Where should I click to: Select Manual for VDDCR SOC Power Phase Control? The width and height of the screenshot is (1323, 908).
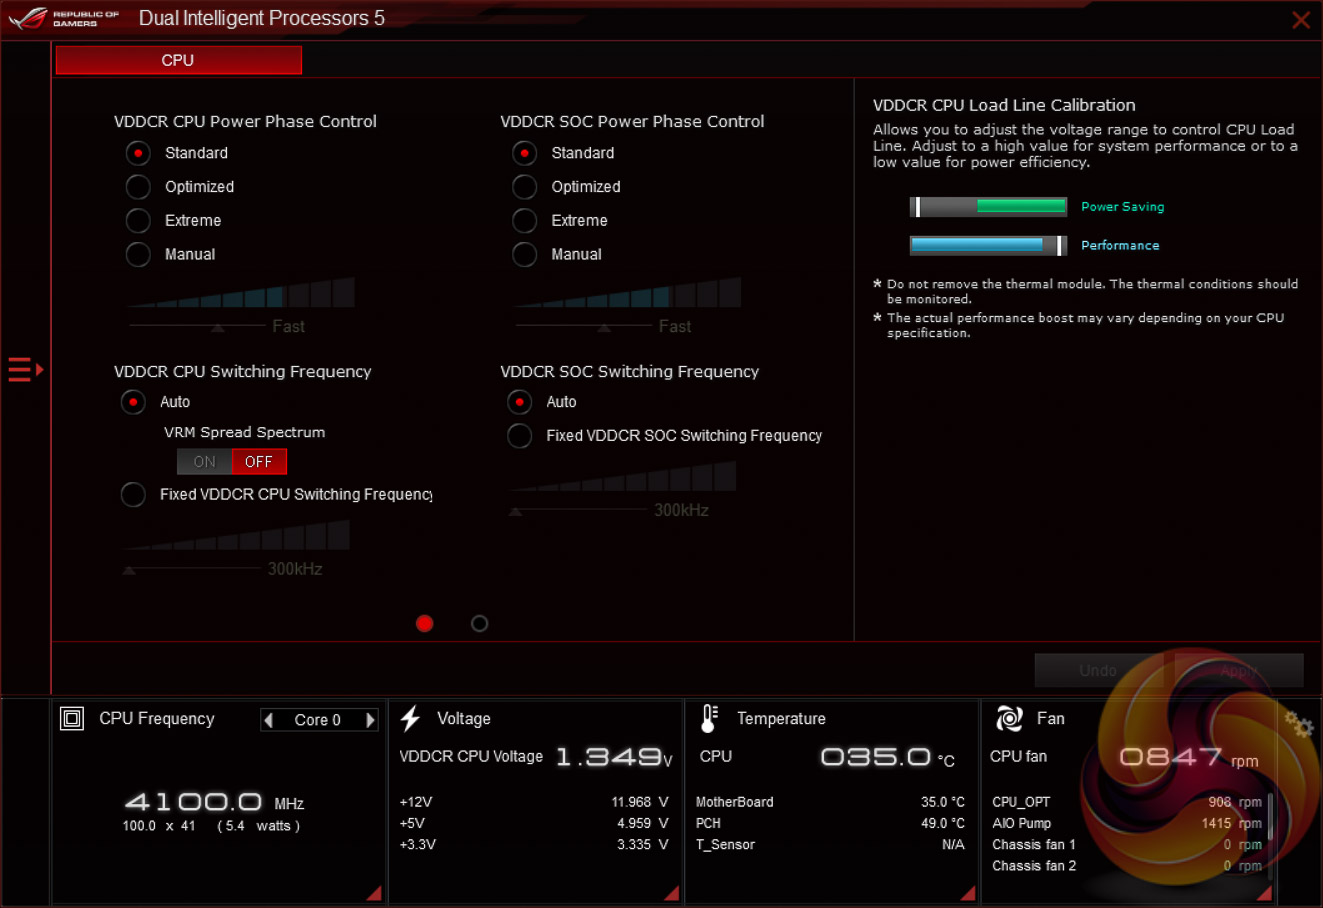524,255
